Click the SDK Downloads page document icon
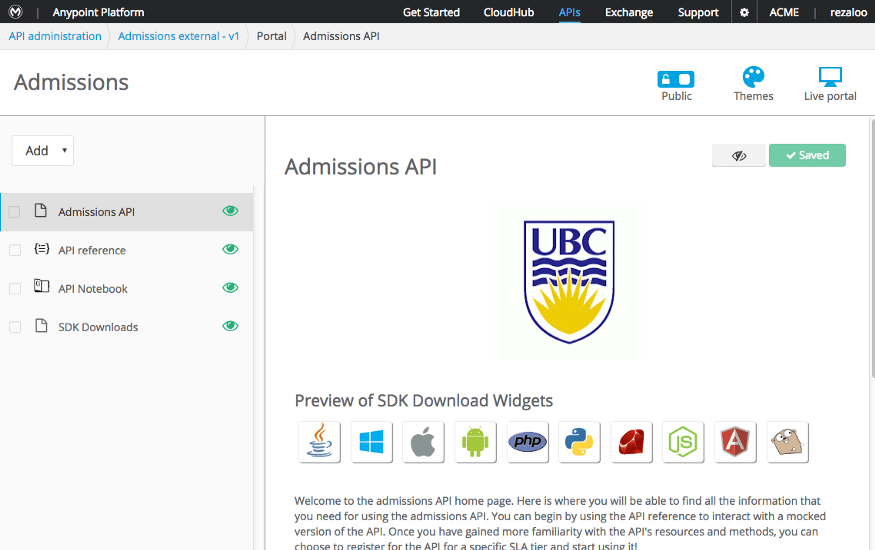 [41, 325]
